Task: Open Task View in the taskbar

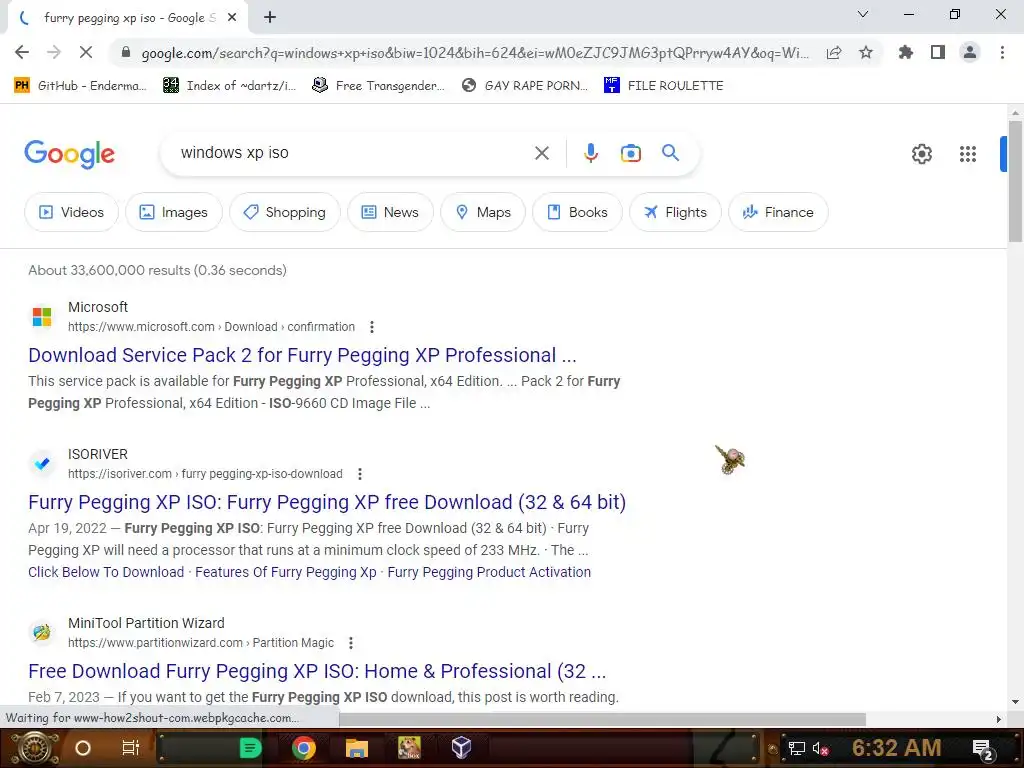Action: click(x=131, y=748)
